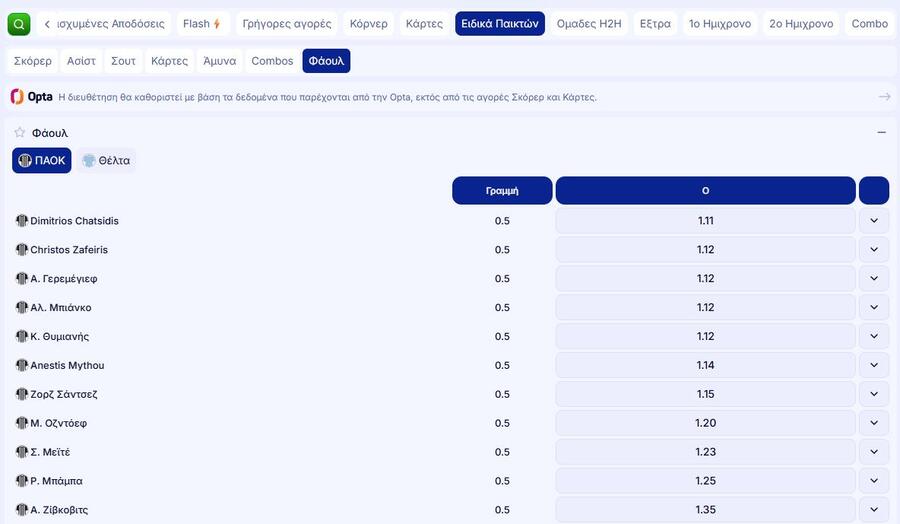Viewport: 900px width, 524px height.
Task: Switch to the Σκόρερ sub-tab
Action: coord(33,61)
